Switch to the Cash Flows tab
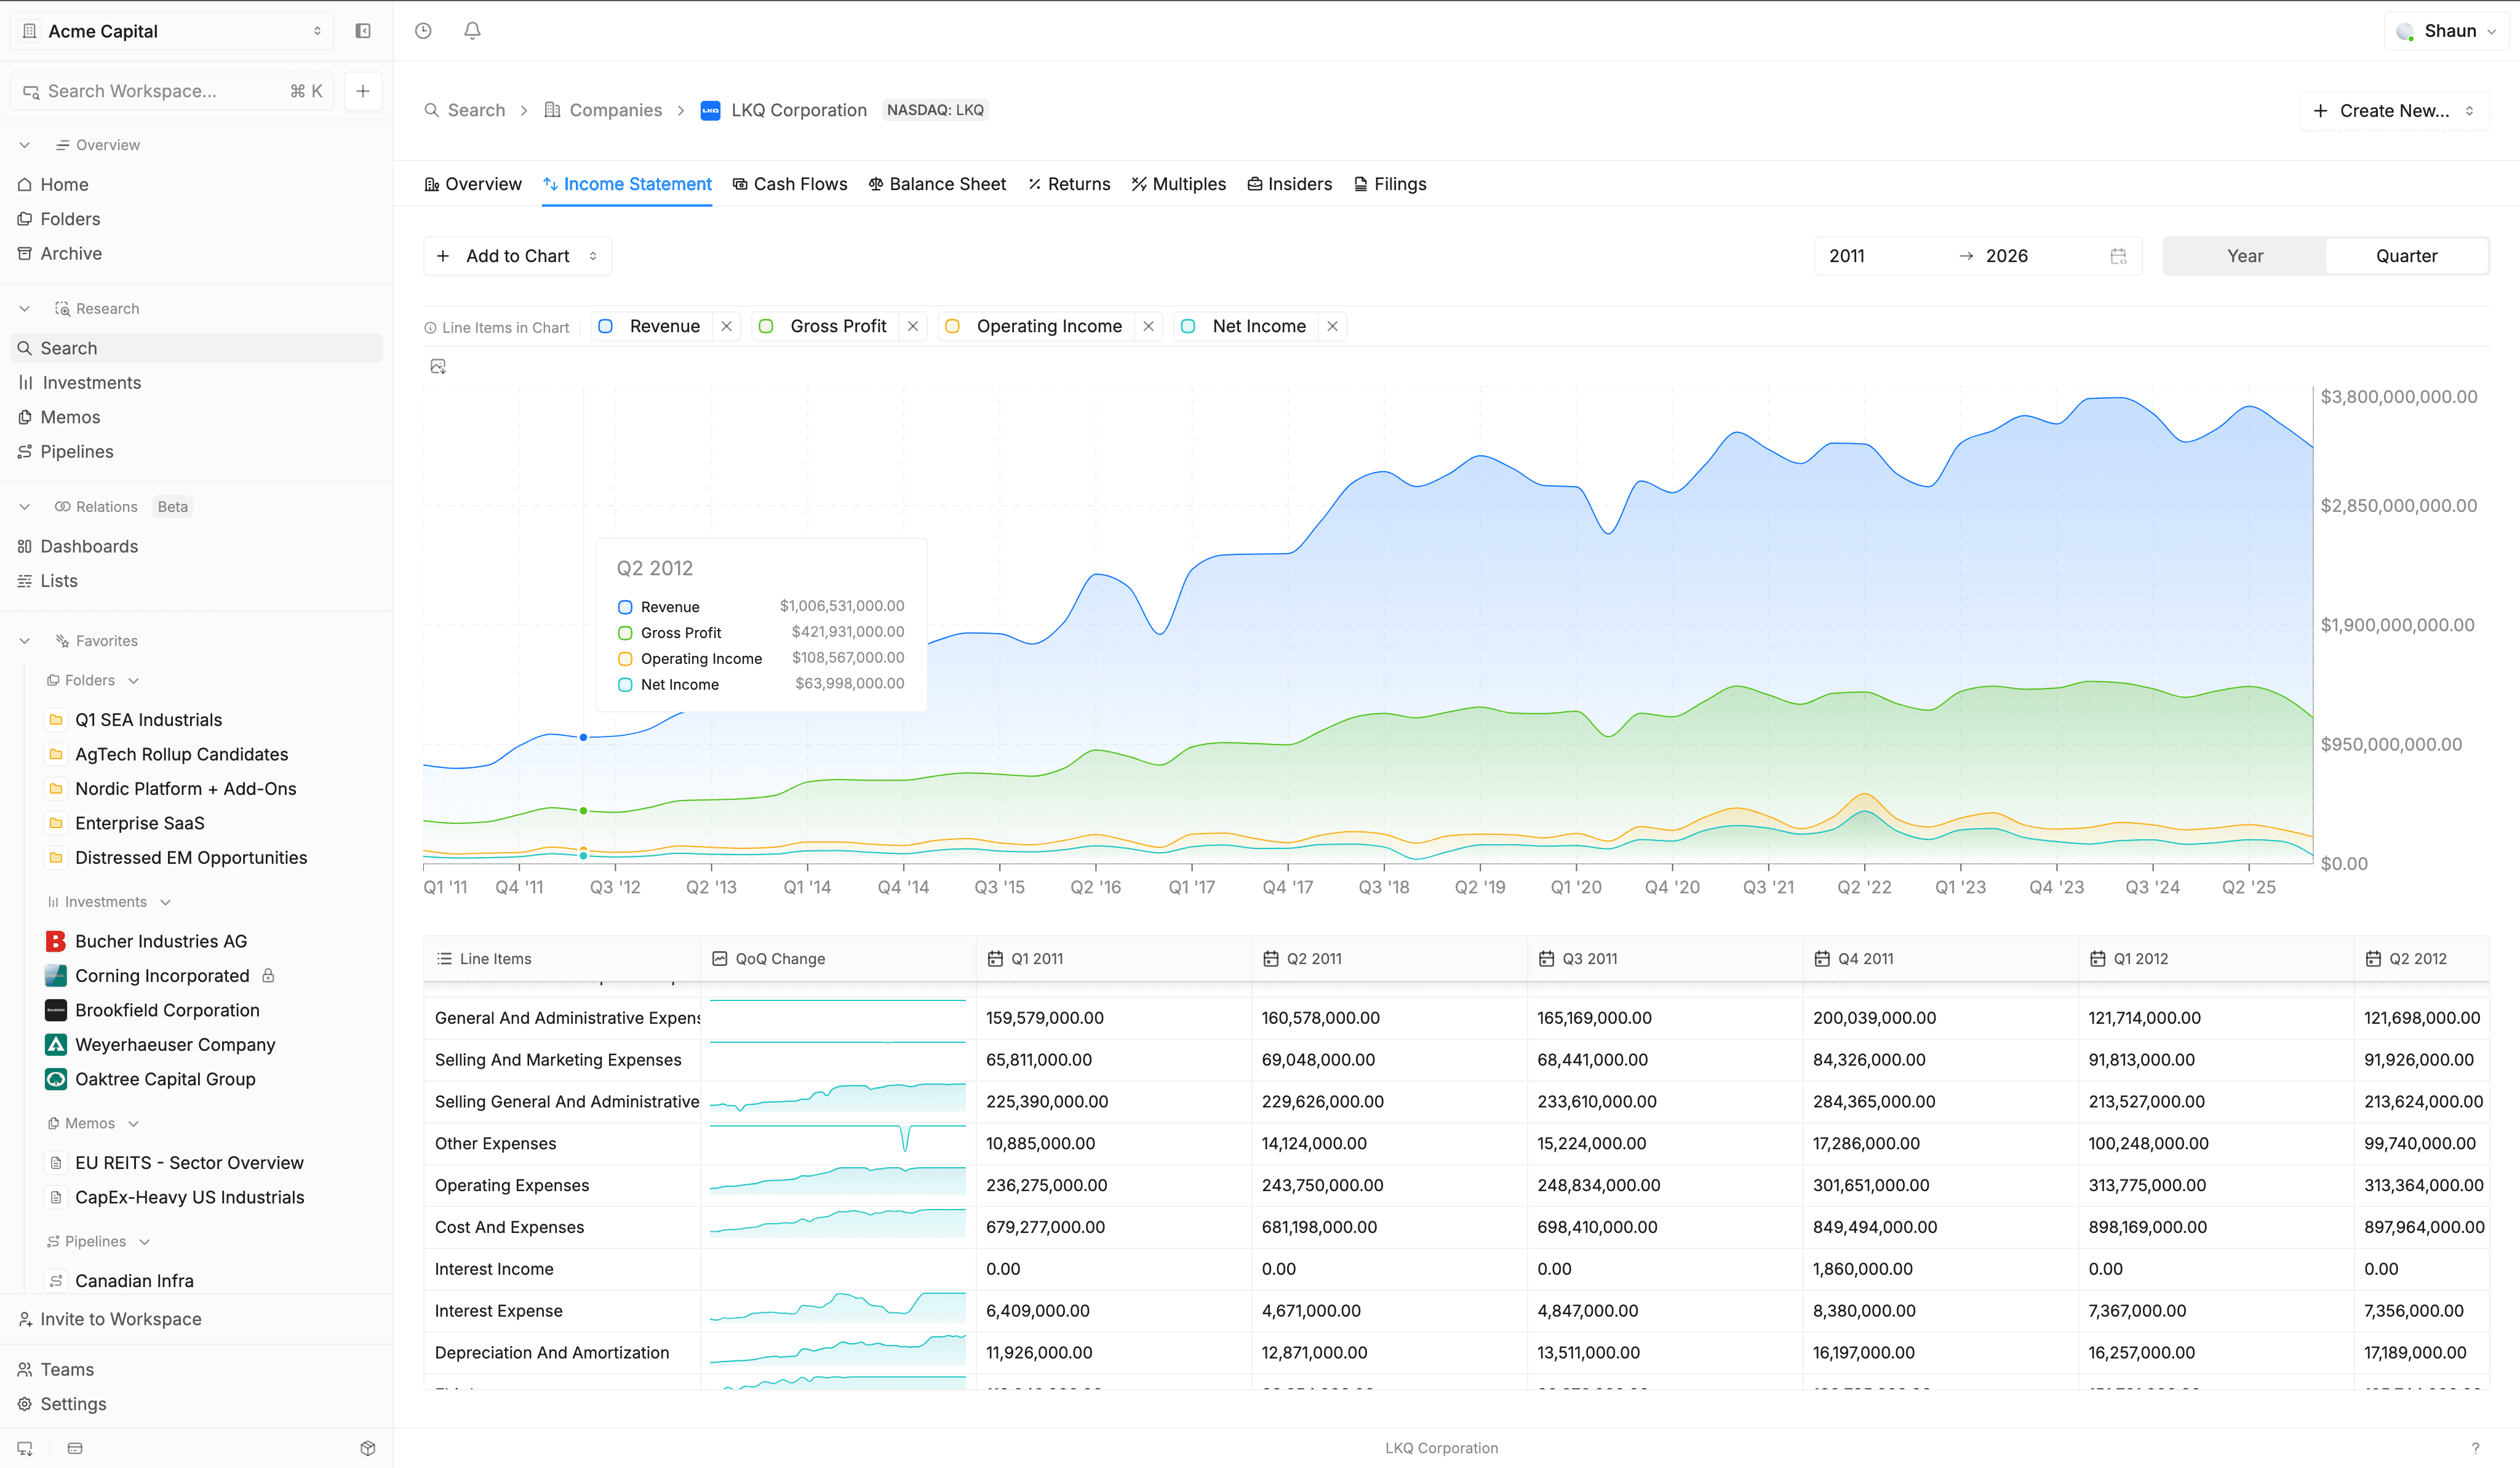Screen dimensions: 2520x1468 (789, 184)
